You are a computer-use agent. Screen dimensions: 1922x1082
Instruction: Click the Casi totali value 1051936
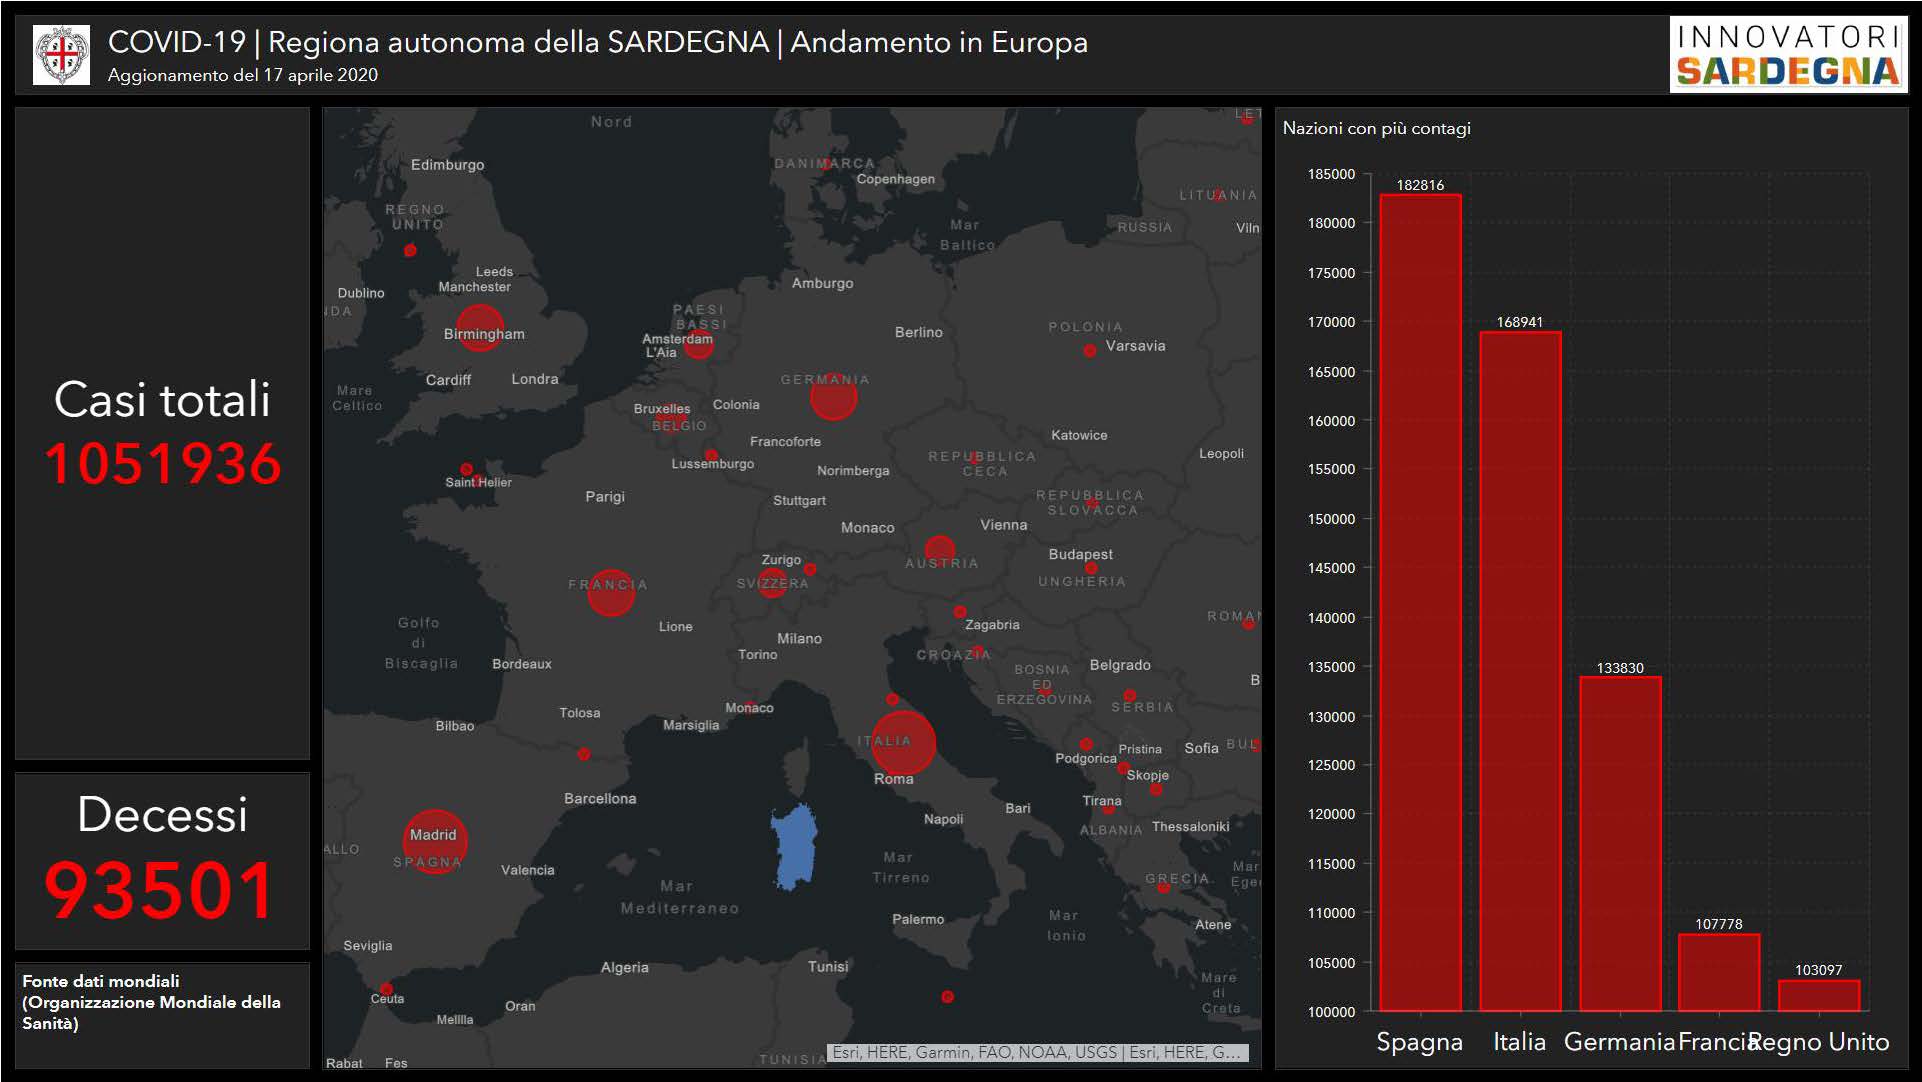[163, 464]
